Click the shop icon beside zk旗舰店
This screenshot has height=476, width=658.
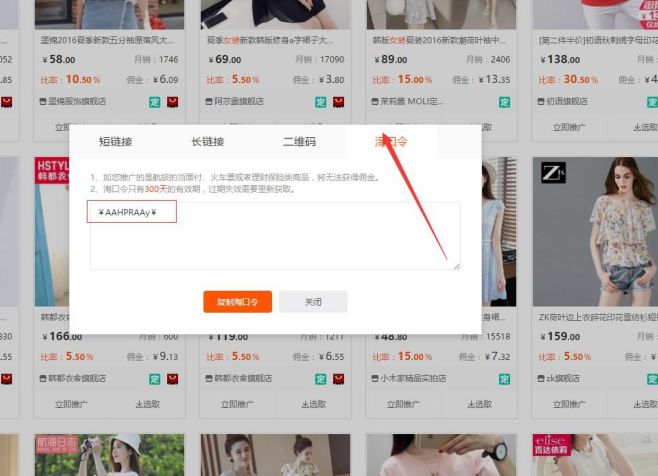click(541, 379)
